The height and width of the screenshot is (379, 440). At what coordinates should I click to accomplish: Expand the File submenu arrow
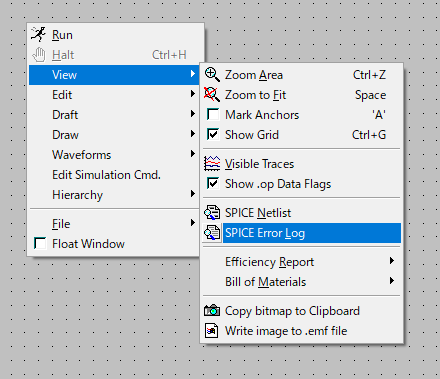click(193, 223)
